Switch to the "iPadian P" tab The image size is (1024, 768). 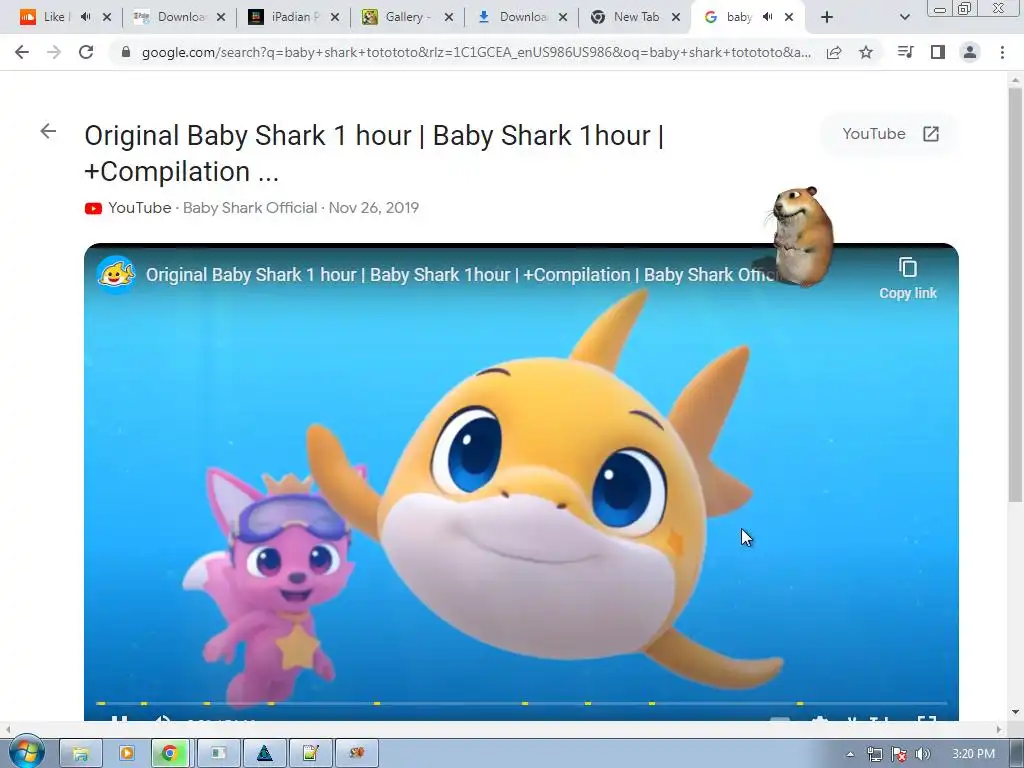tap(287, 17)
